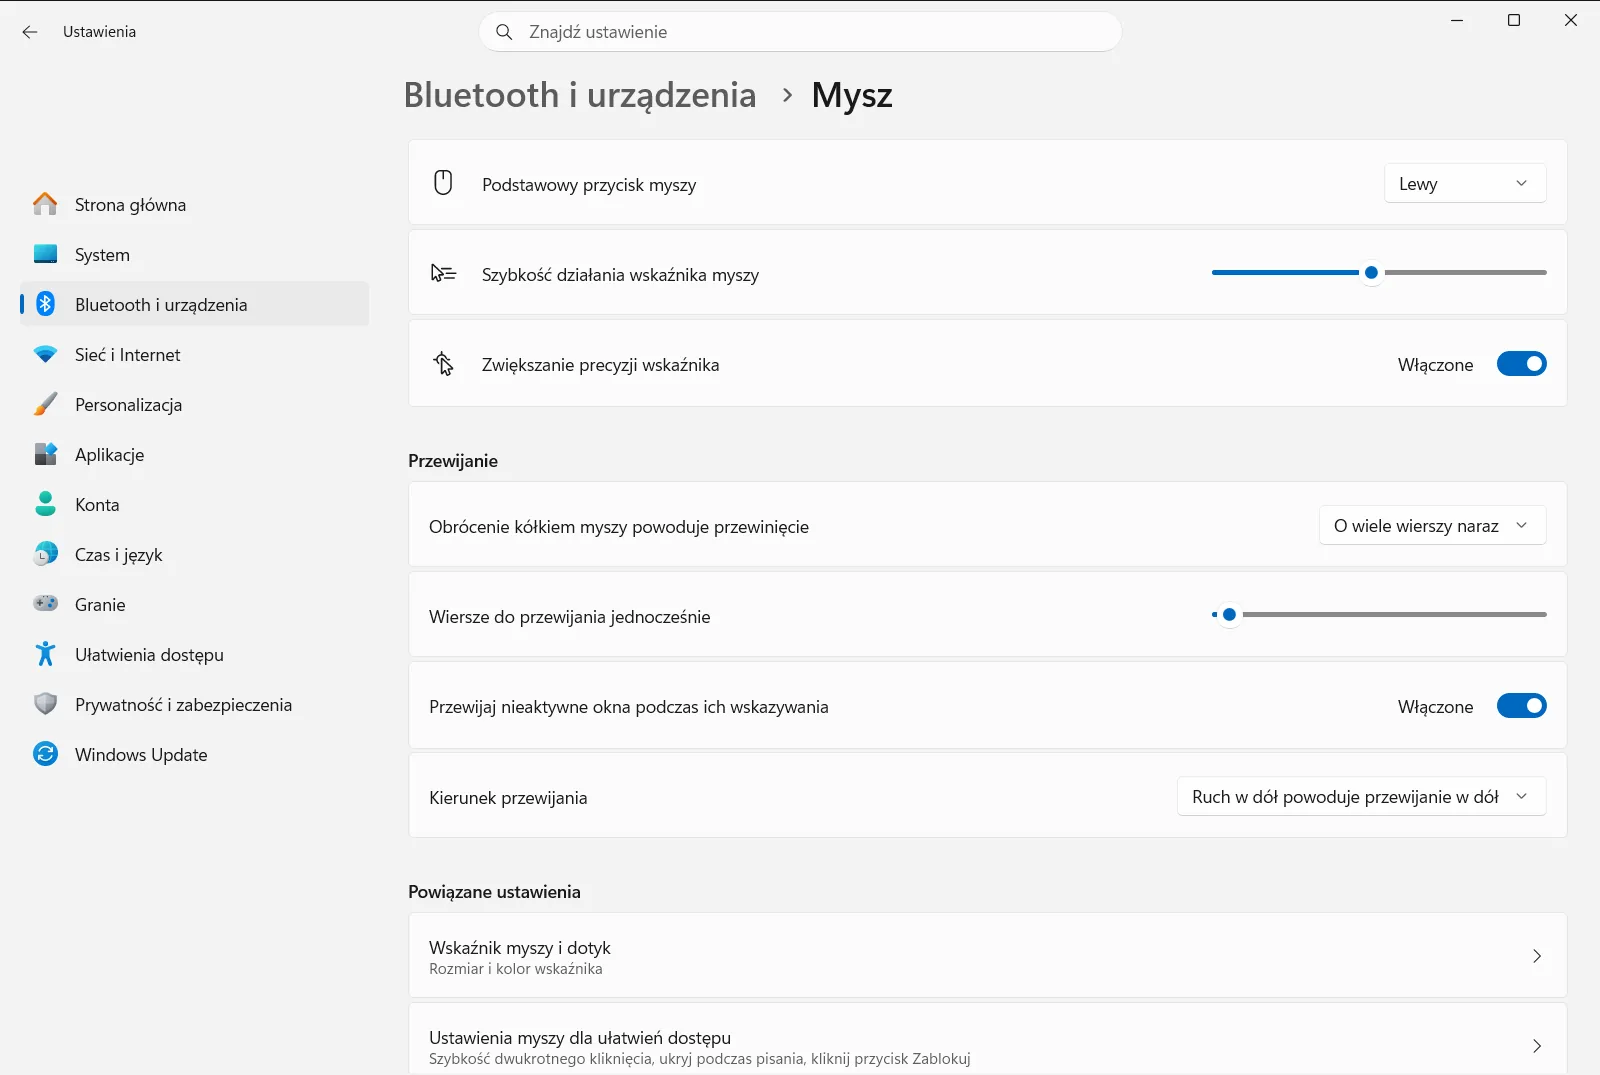Select the System monitor icon

tap(45, 254)
